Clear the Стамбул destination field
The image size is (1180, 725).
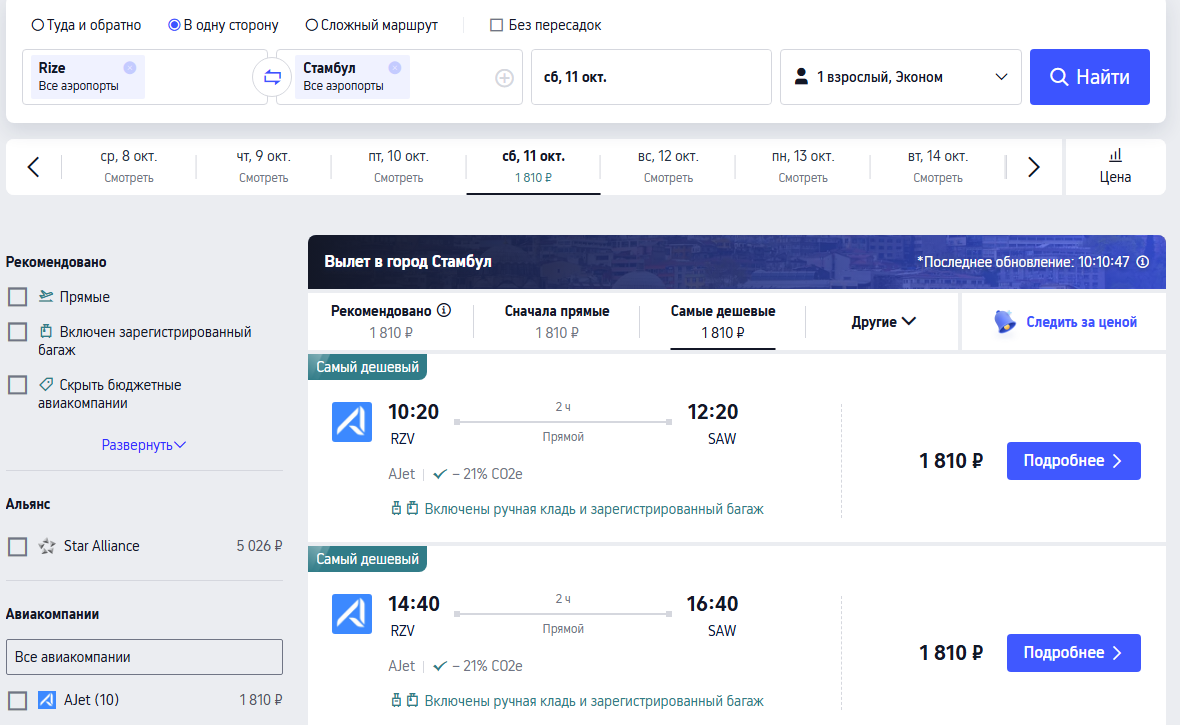click(x=394, y=68)
